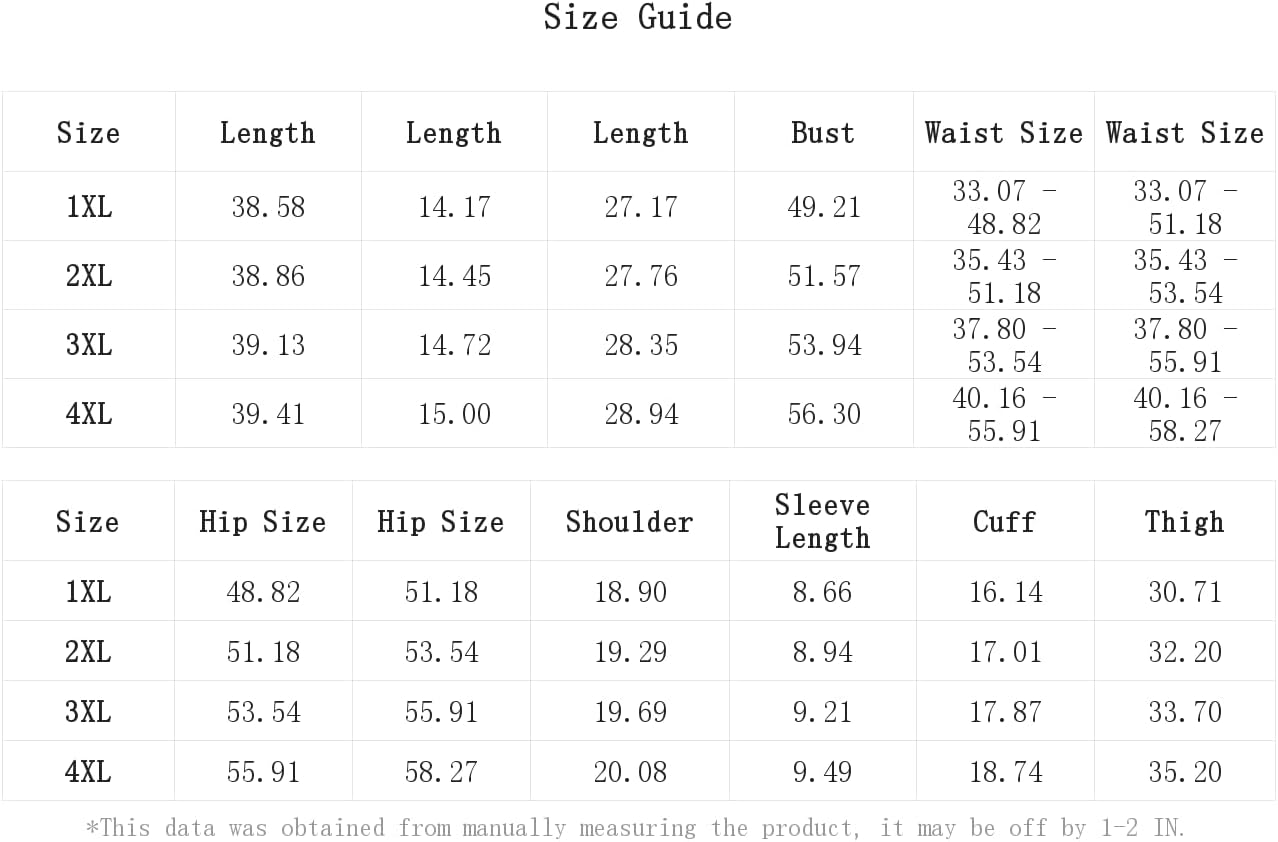
Task: Select the 1XL row in the top table
Action: (639, 207)
